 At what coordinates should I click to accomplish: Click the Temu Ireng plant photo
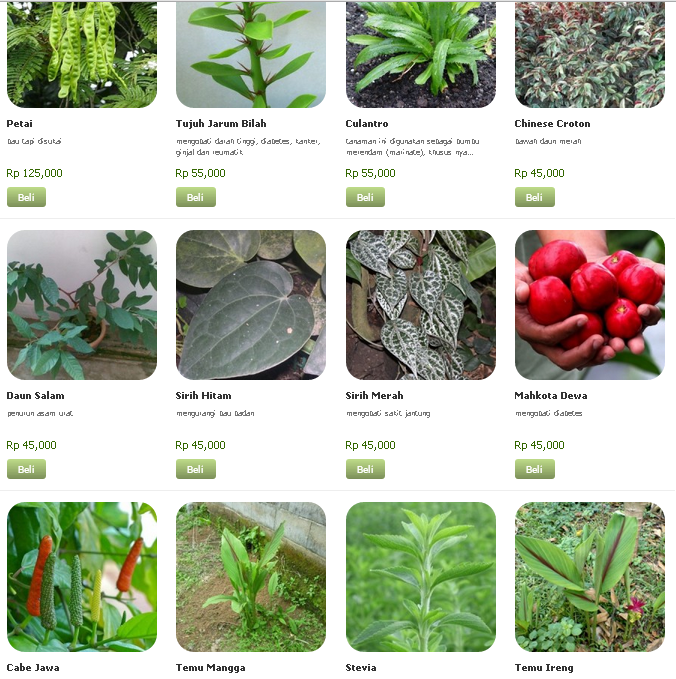point(590,577)
